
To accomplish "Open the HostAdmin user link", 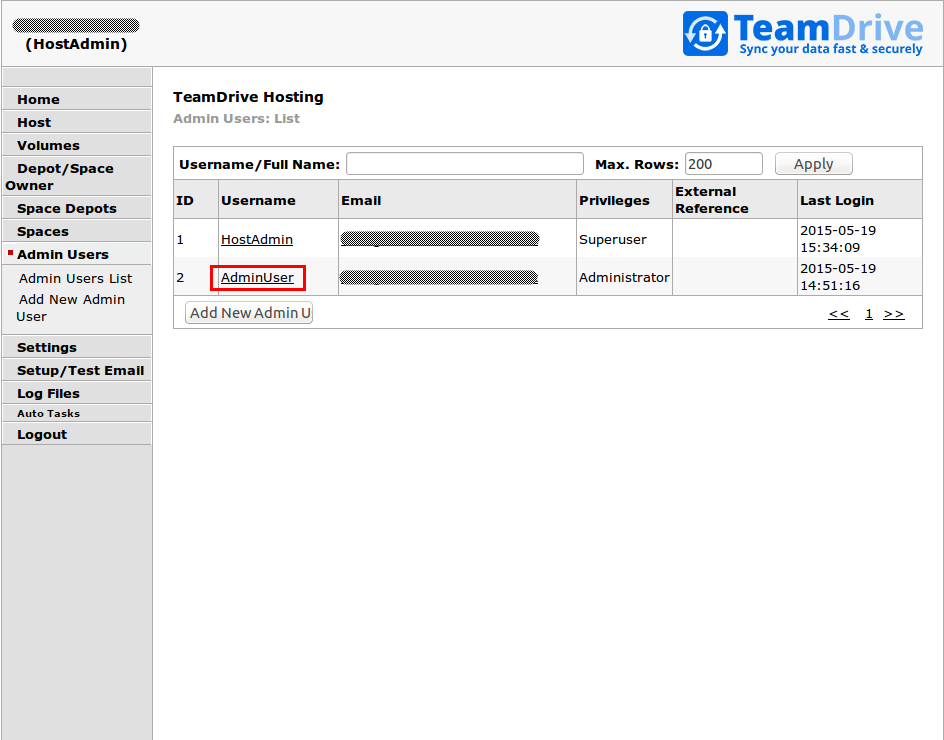I will (x=257, y=239).
